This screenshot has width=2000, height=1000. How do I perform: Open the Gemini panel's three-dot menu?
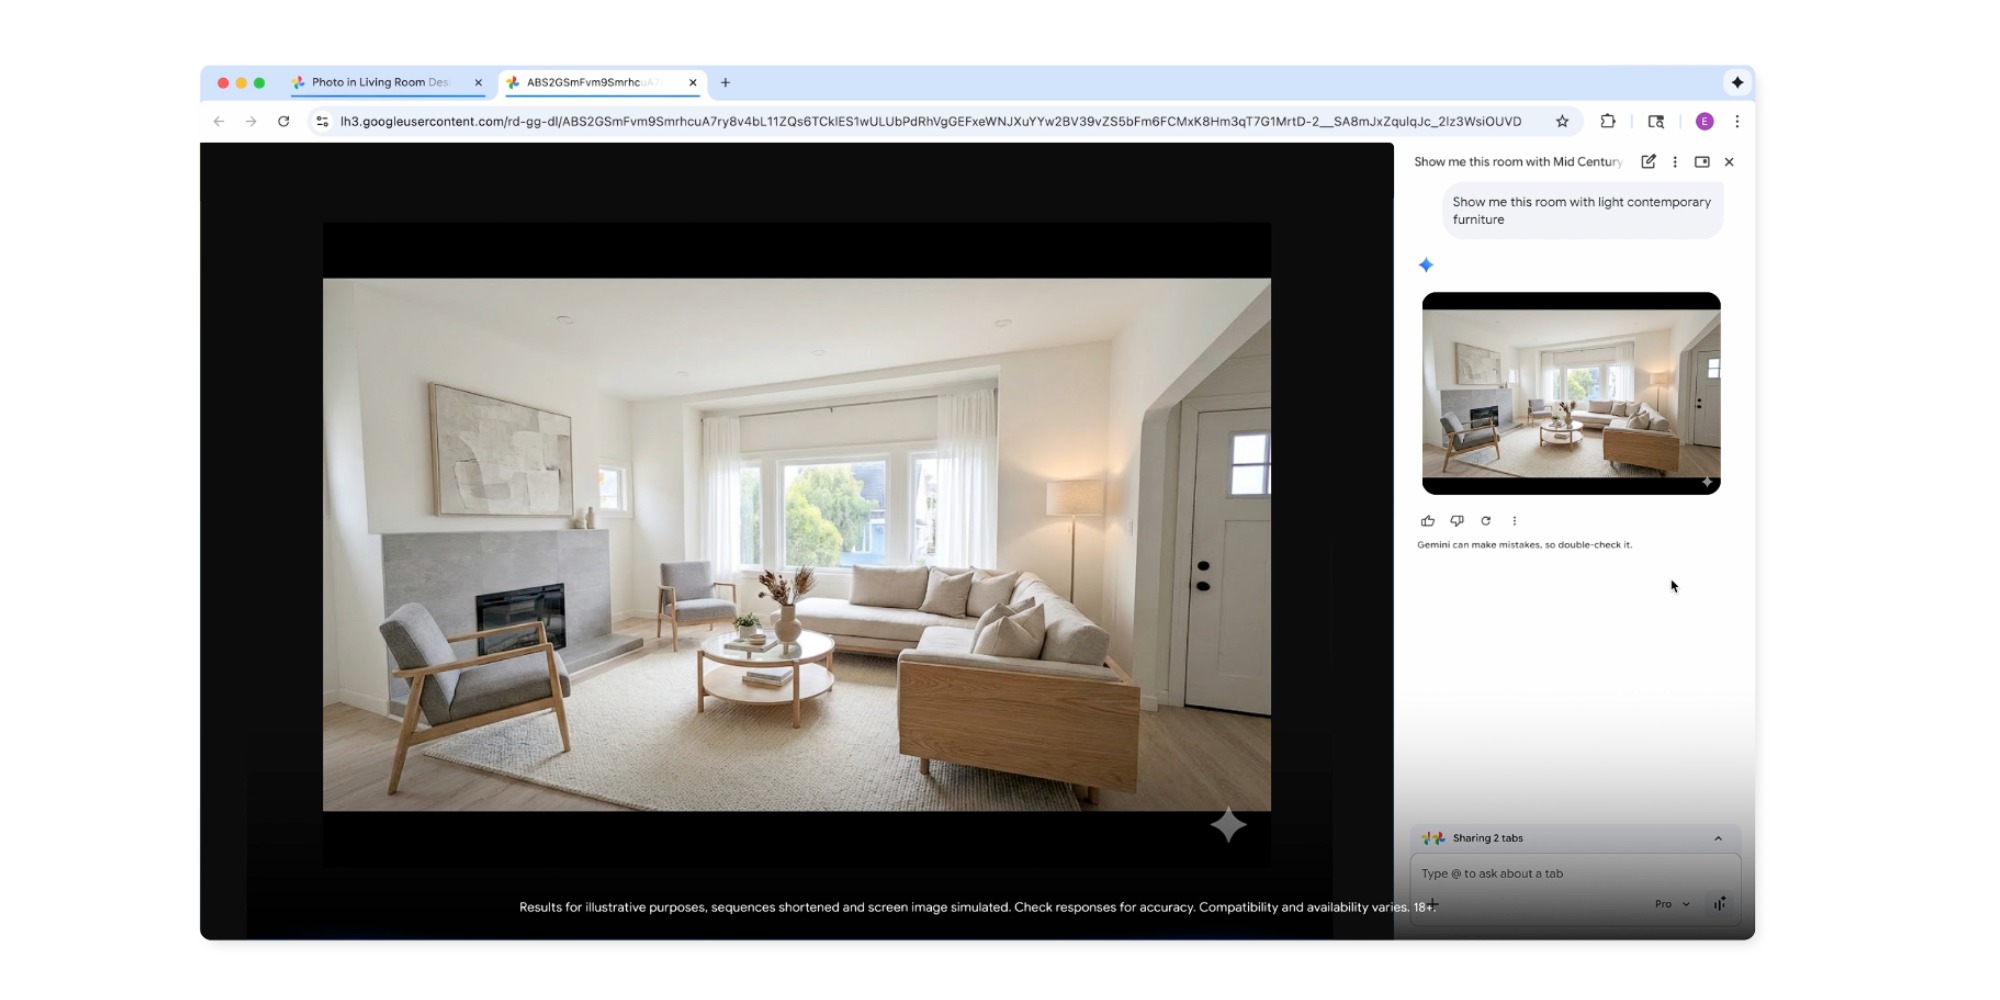[1675, 162]
